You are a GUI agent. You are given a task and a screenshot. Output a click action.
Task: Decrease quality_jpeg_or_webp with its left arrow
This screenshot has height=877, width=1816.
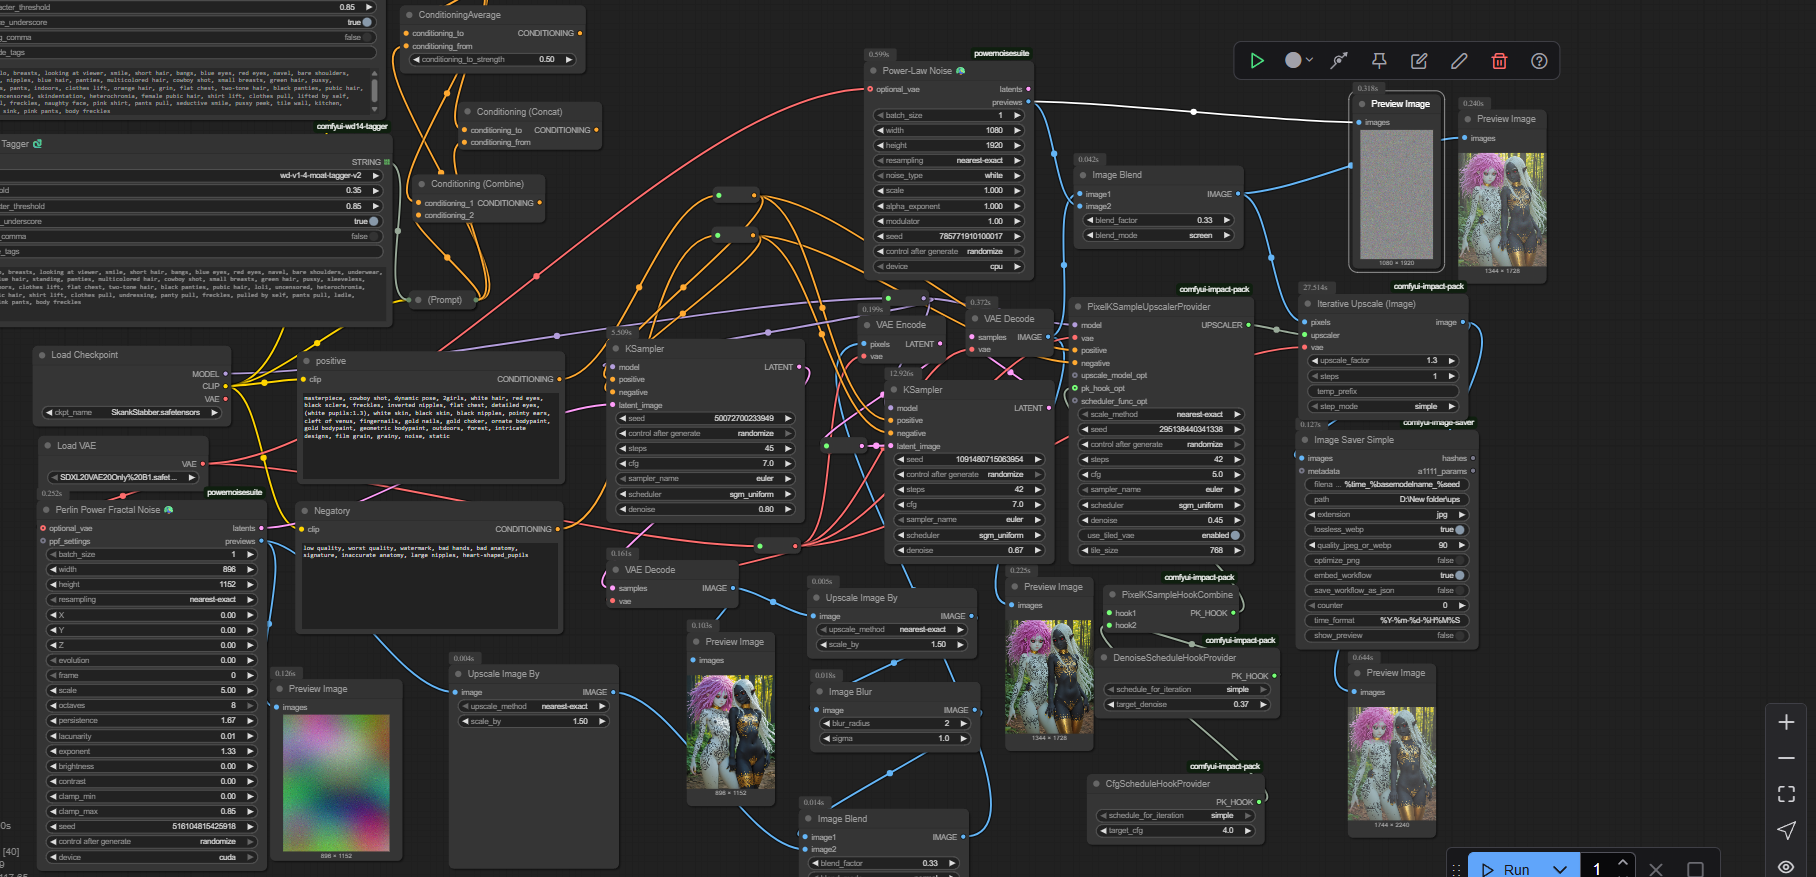(x=1310, y=545)
